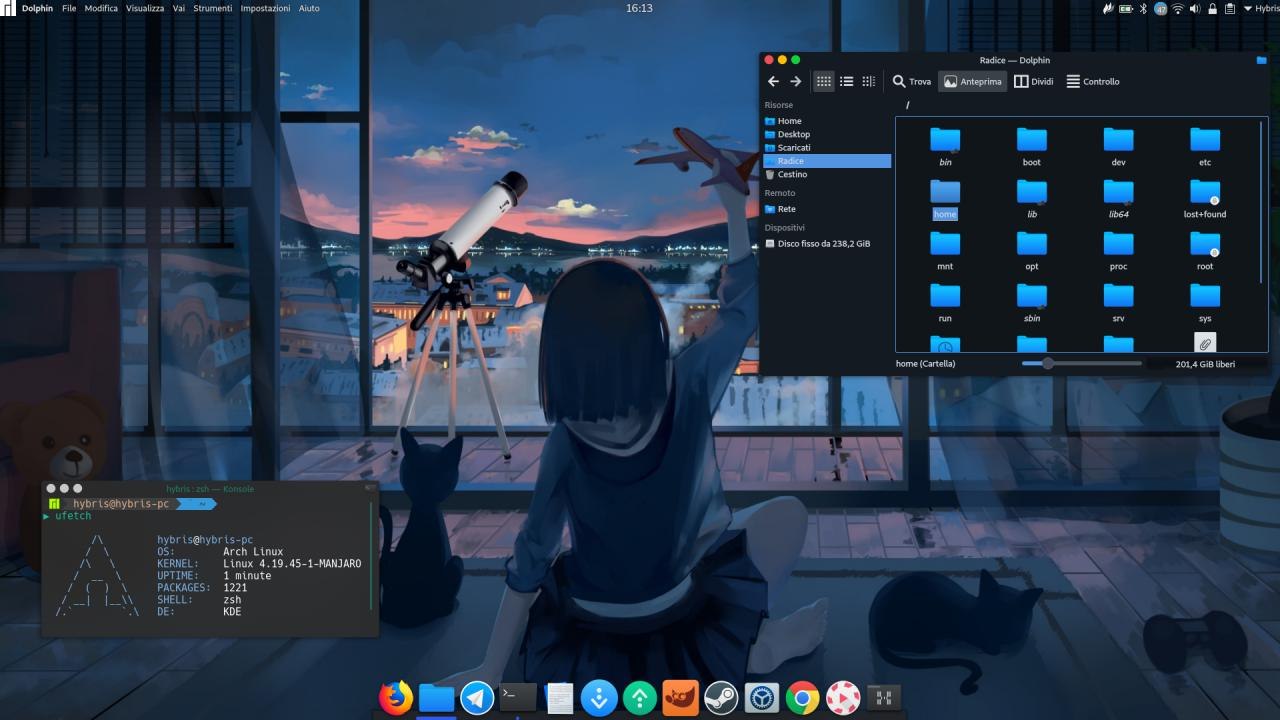
Task: Select the mnt folder icon
Action: click(945, 244)
